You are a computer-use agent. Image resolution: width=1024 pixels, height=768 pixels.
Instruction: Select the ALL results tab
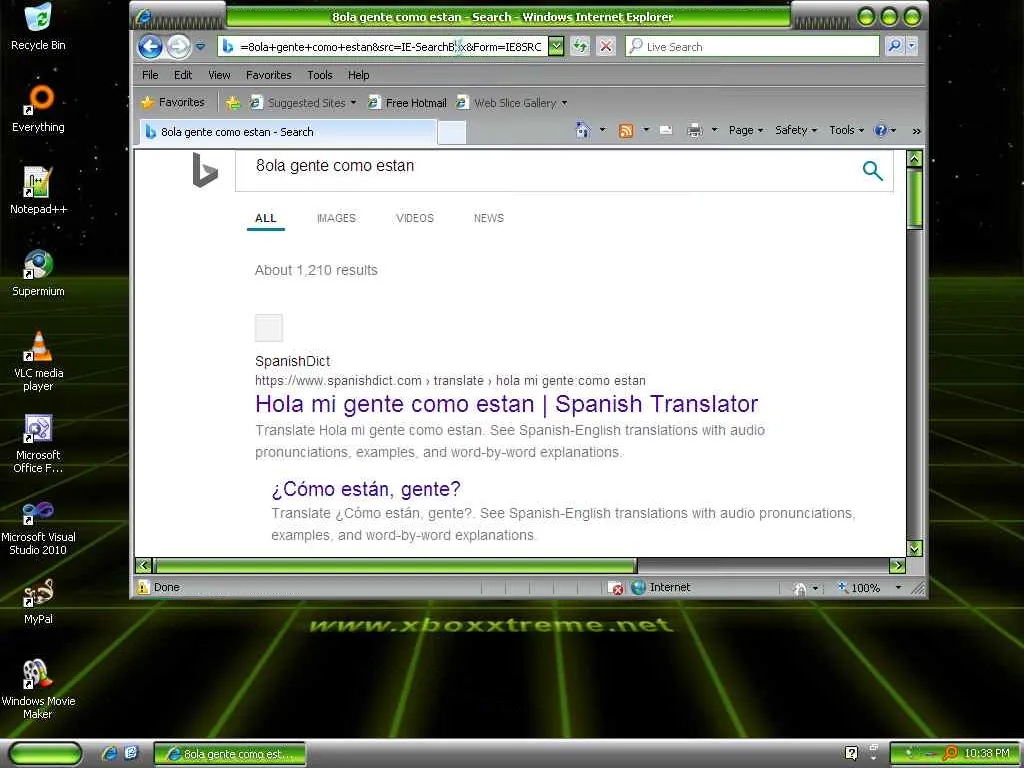(266, 218)
